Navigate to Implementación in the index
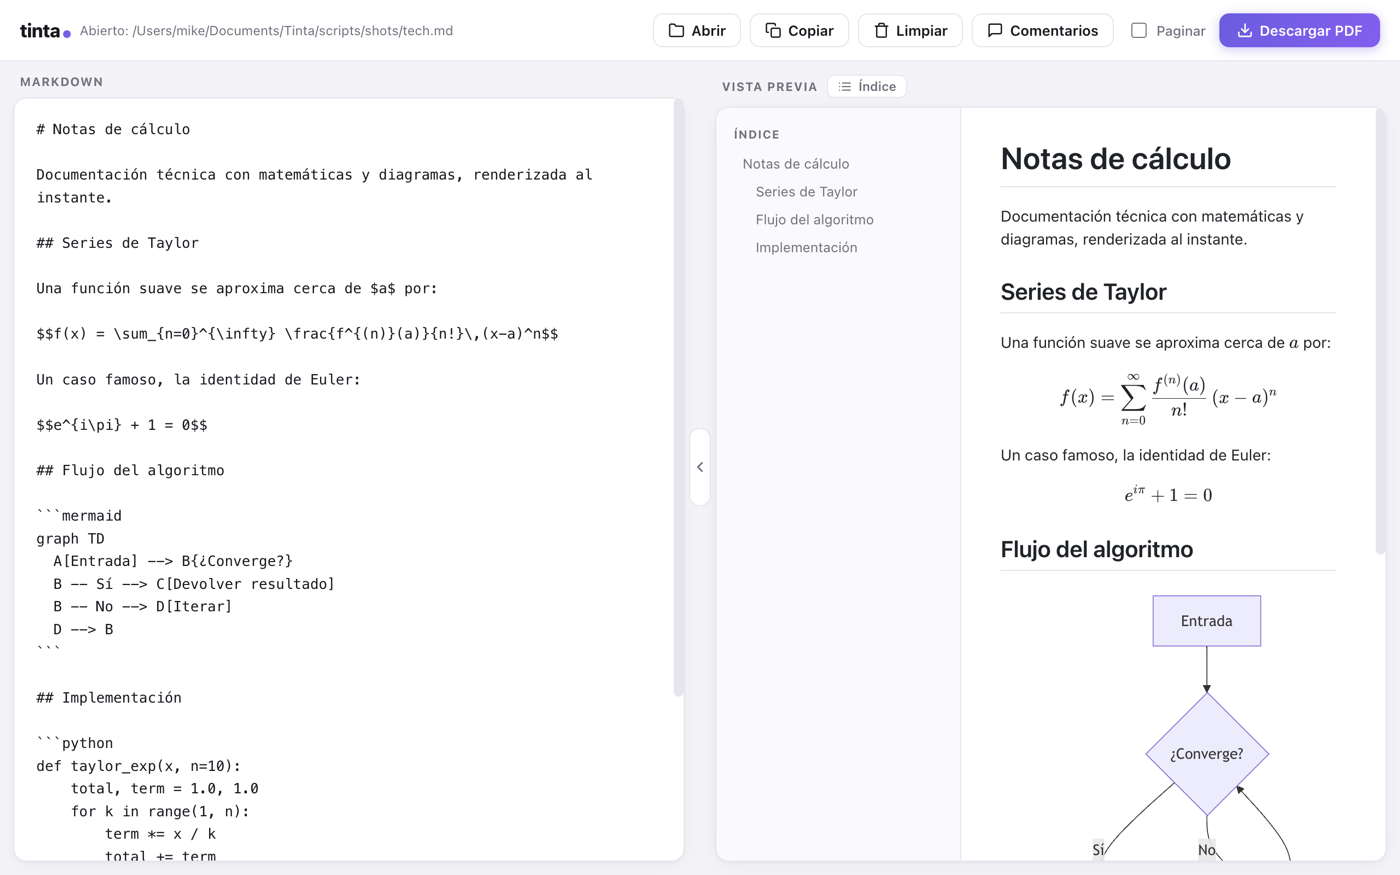 806,248
